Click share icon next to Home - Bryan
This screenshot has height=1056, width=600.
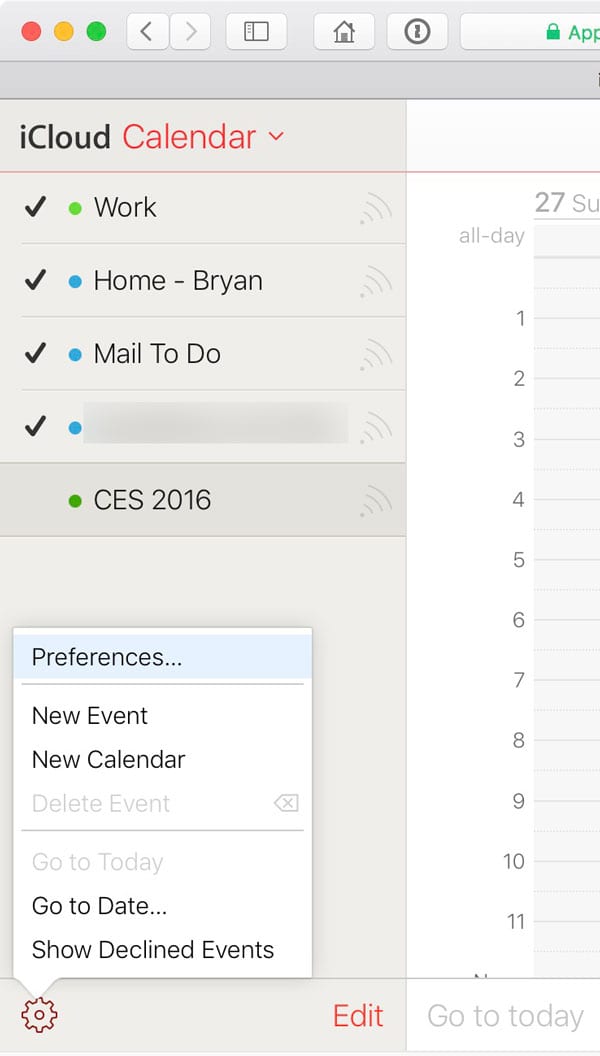tap(376, 281)
